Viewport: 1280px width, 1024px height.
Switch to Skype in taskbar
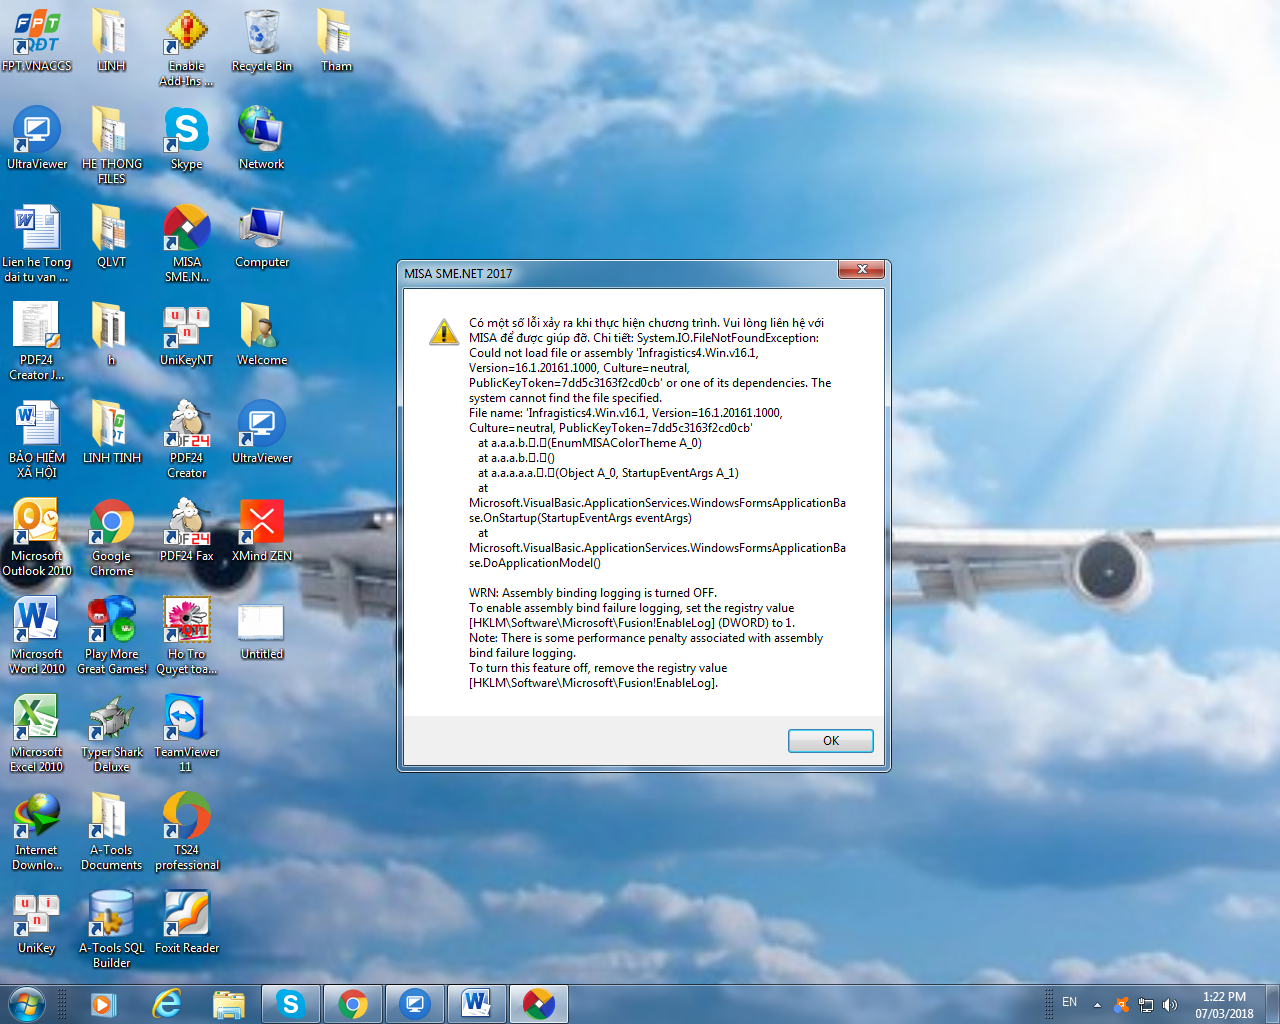[x=291, y=1004]
